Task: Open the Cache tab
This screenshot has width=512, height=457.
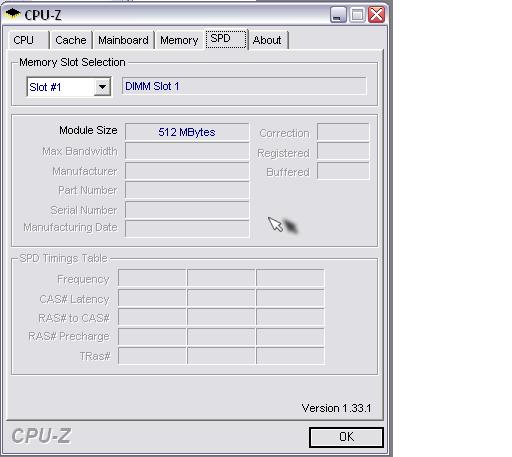Action: click(71, 40)
